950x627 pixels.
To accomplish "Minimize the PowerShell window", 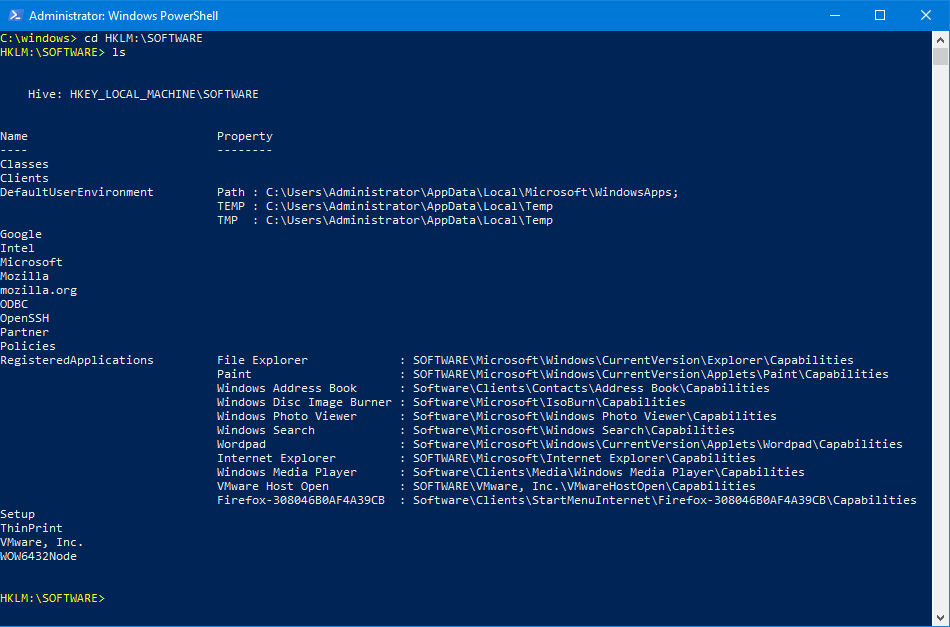I will (x=835, y=15).
